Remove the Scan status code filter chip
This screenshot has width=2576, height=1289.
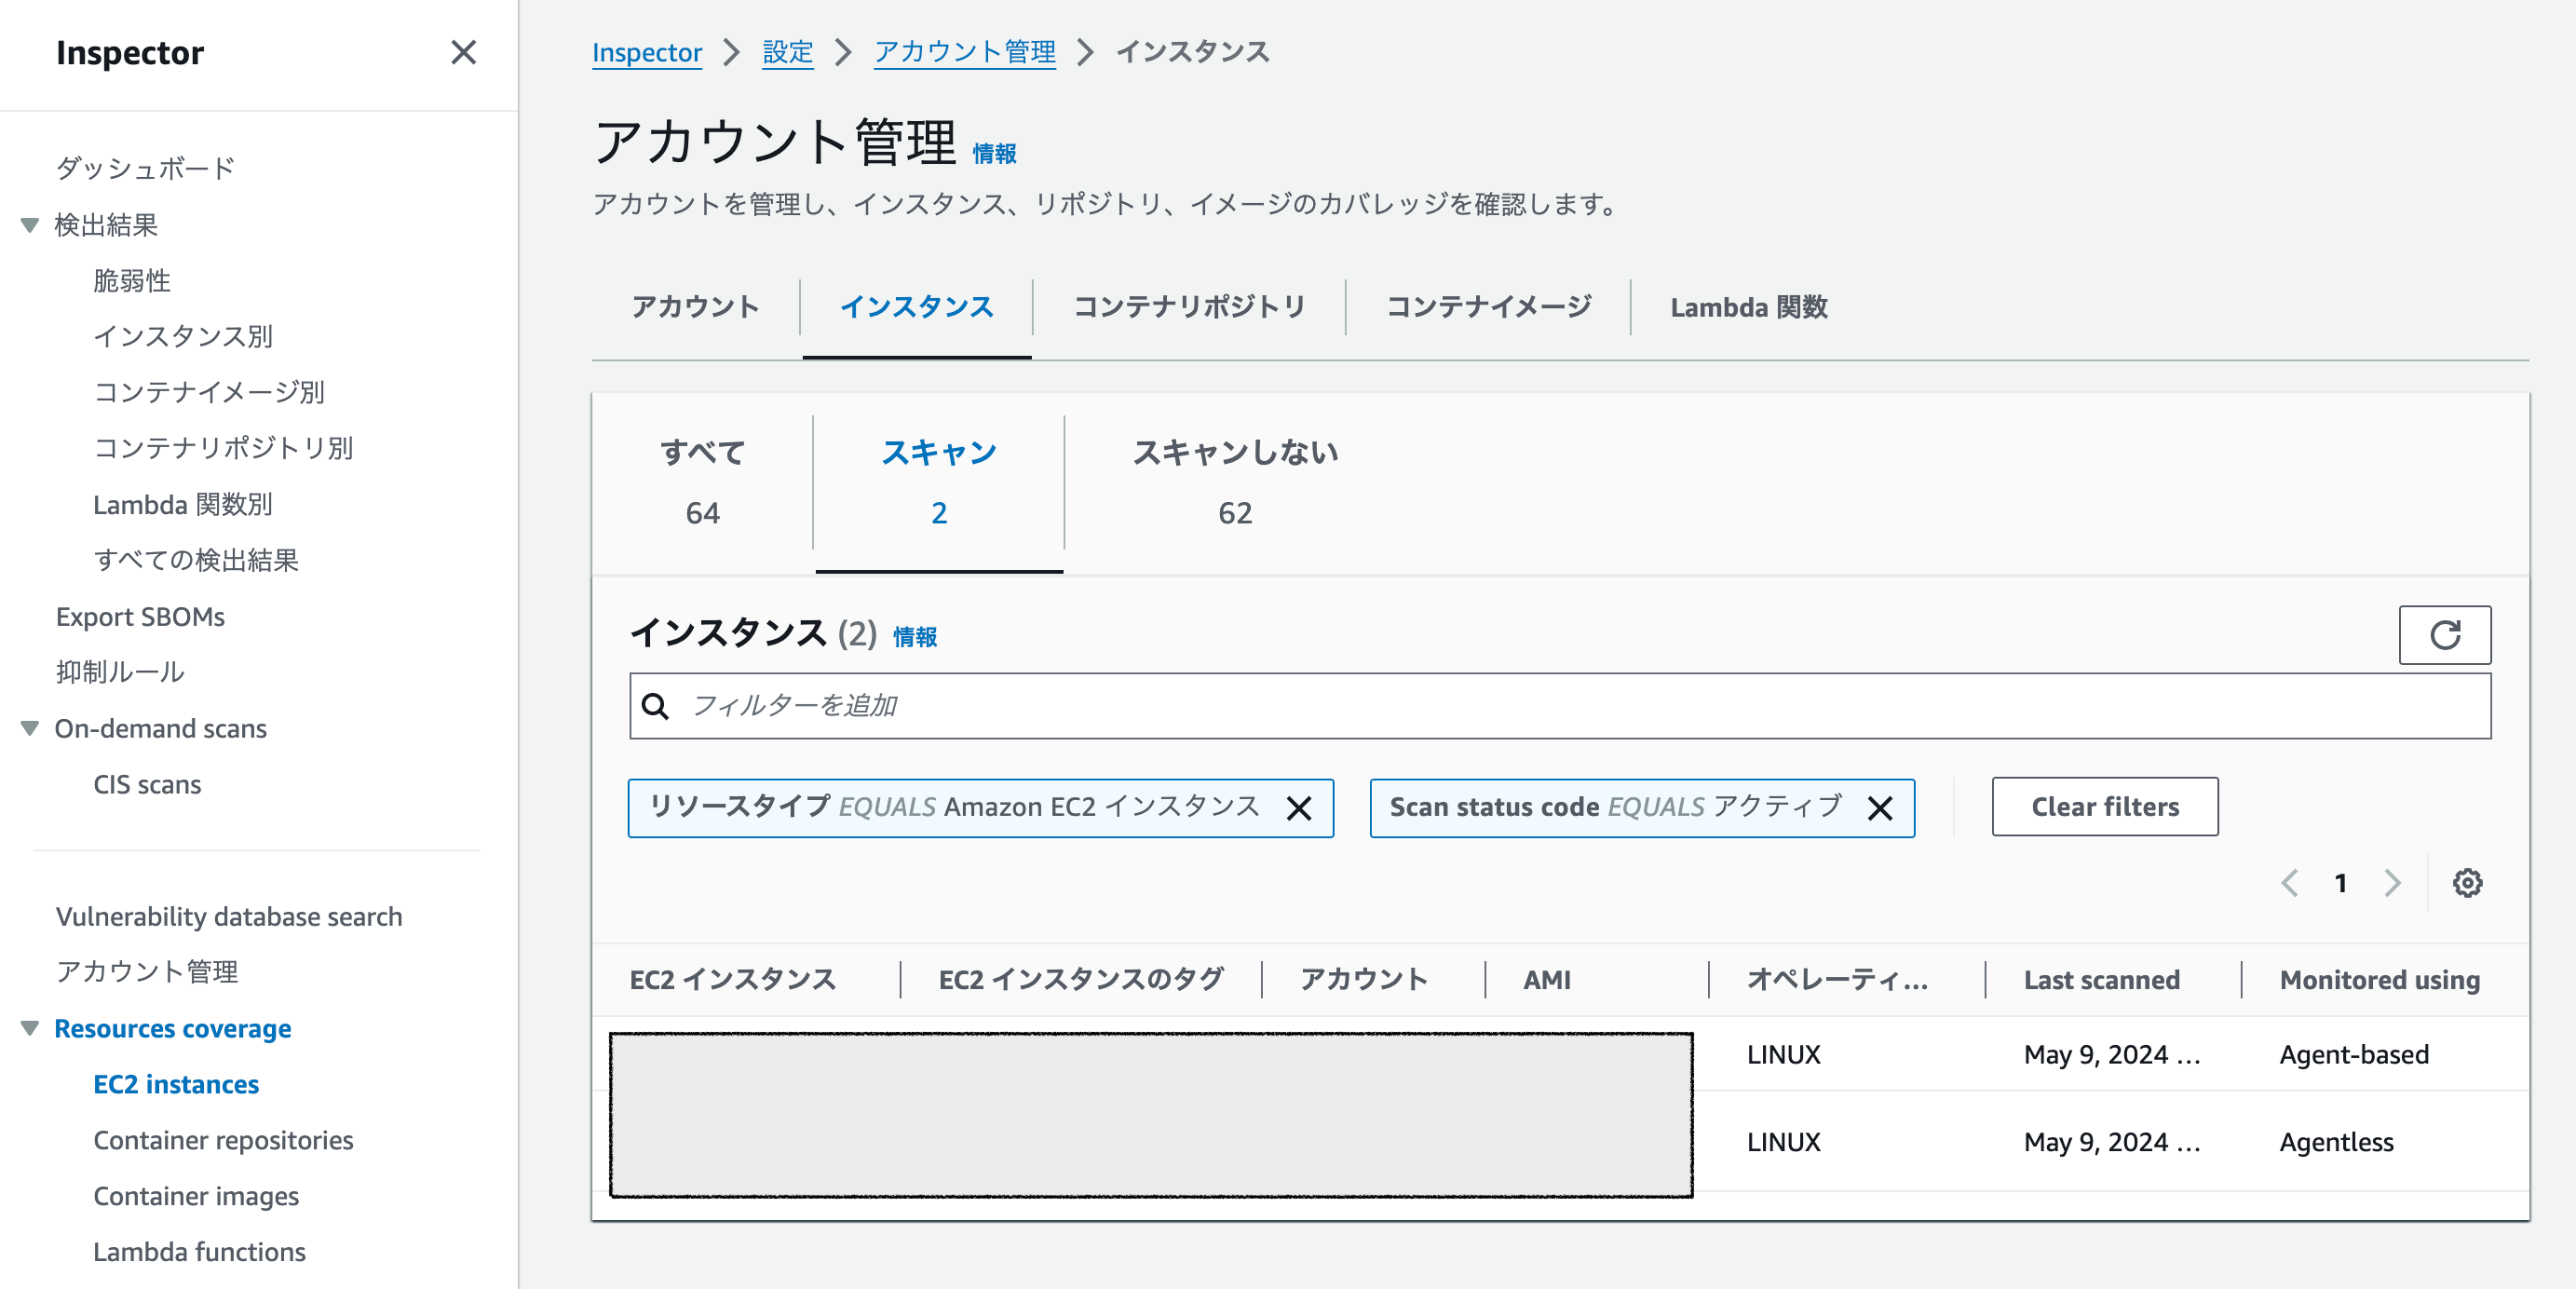click(1881, 807)
